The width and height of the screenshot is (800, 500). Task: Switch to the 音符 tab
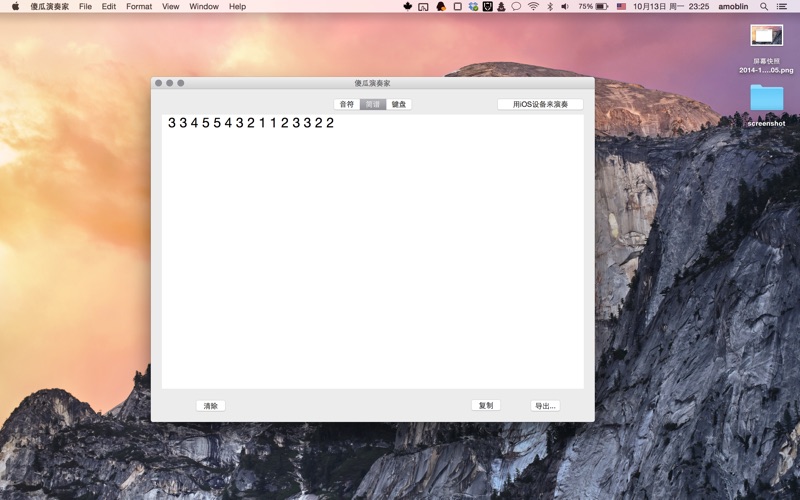[347, 104]
